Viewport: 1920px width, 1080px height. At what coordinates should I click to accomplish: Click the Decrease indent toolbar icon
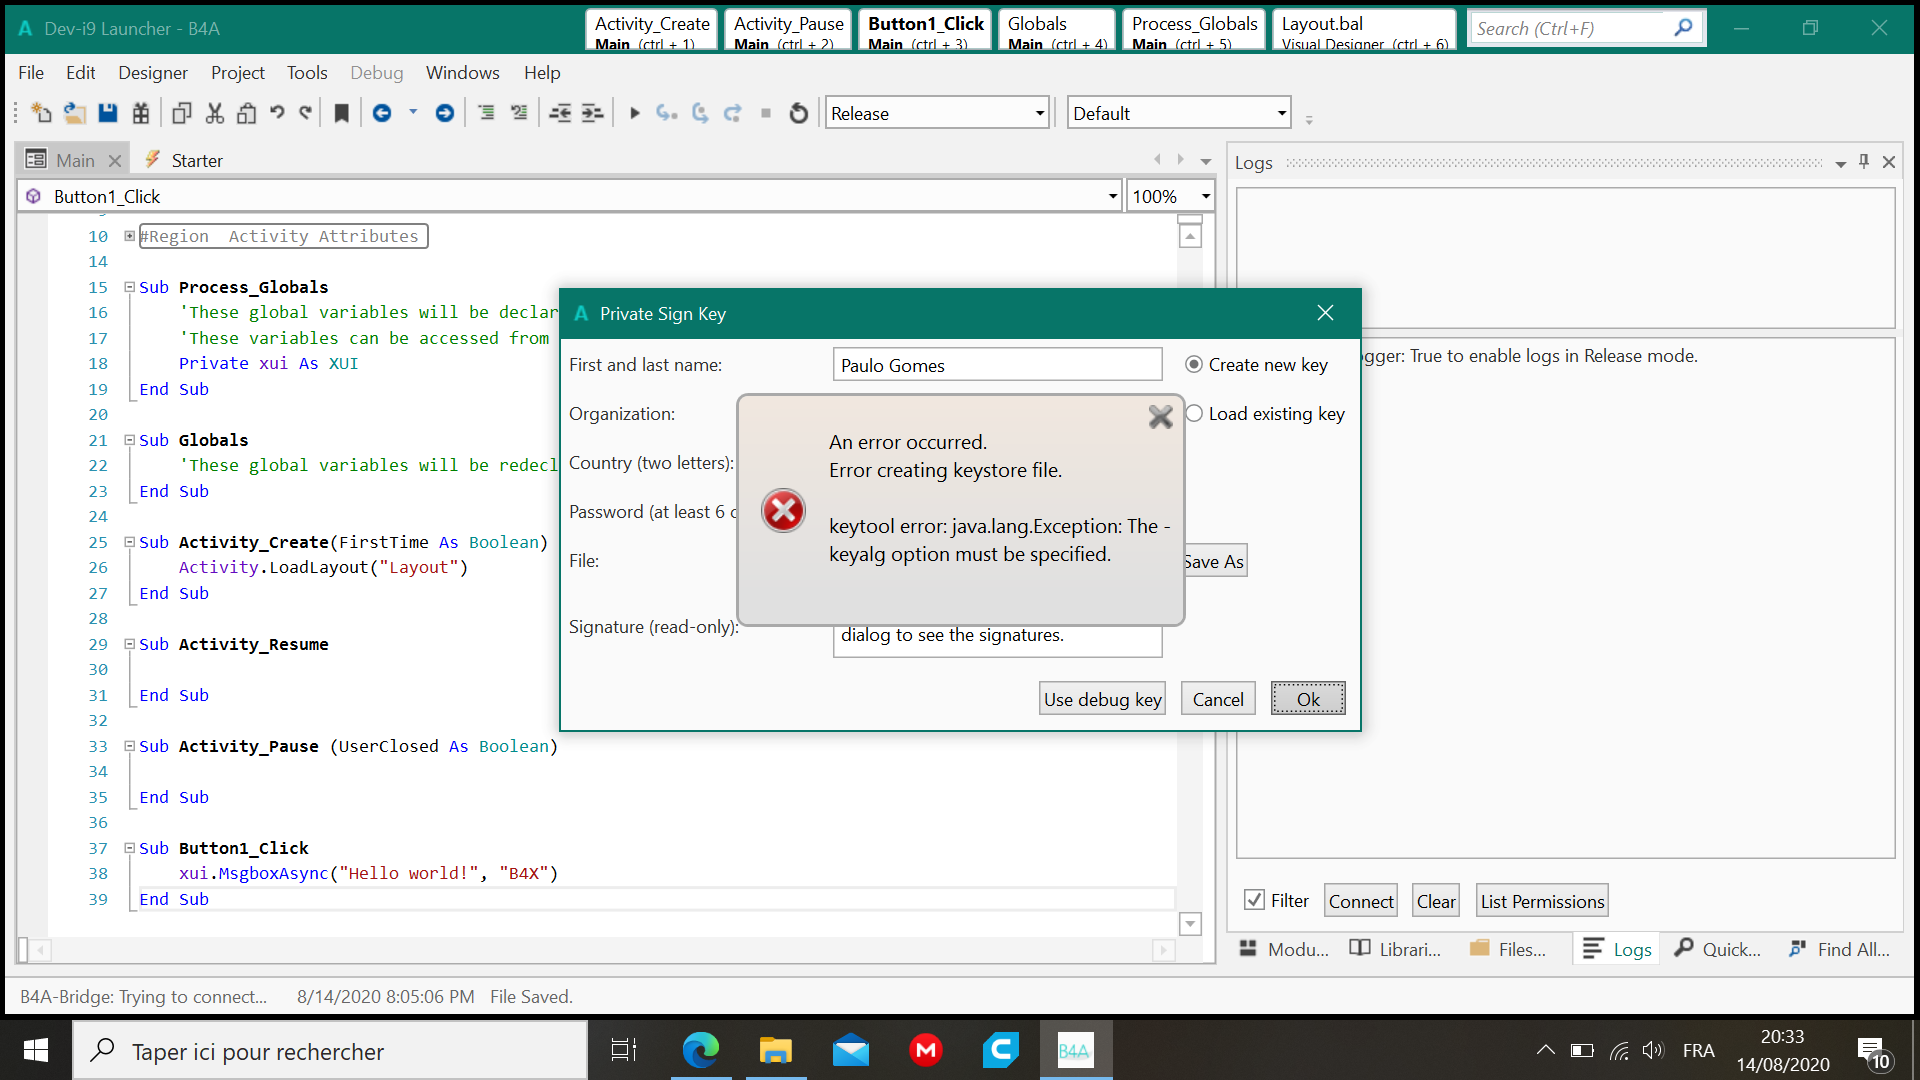[x=560, y=113]
